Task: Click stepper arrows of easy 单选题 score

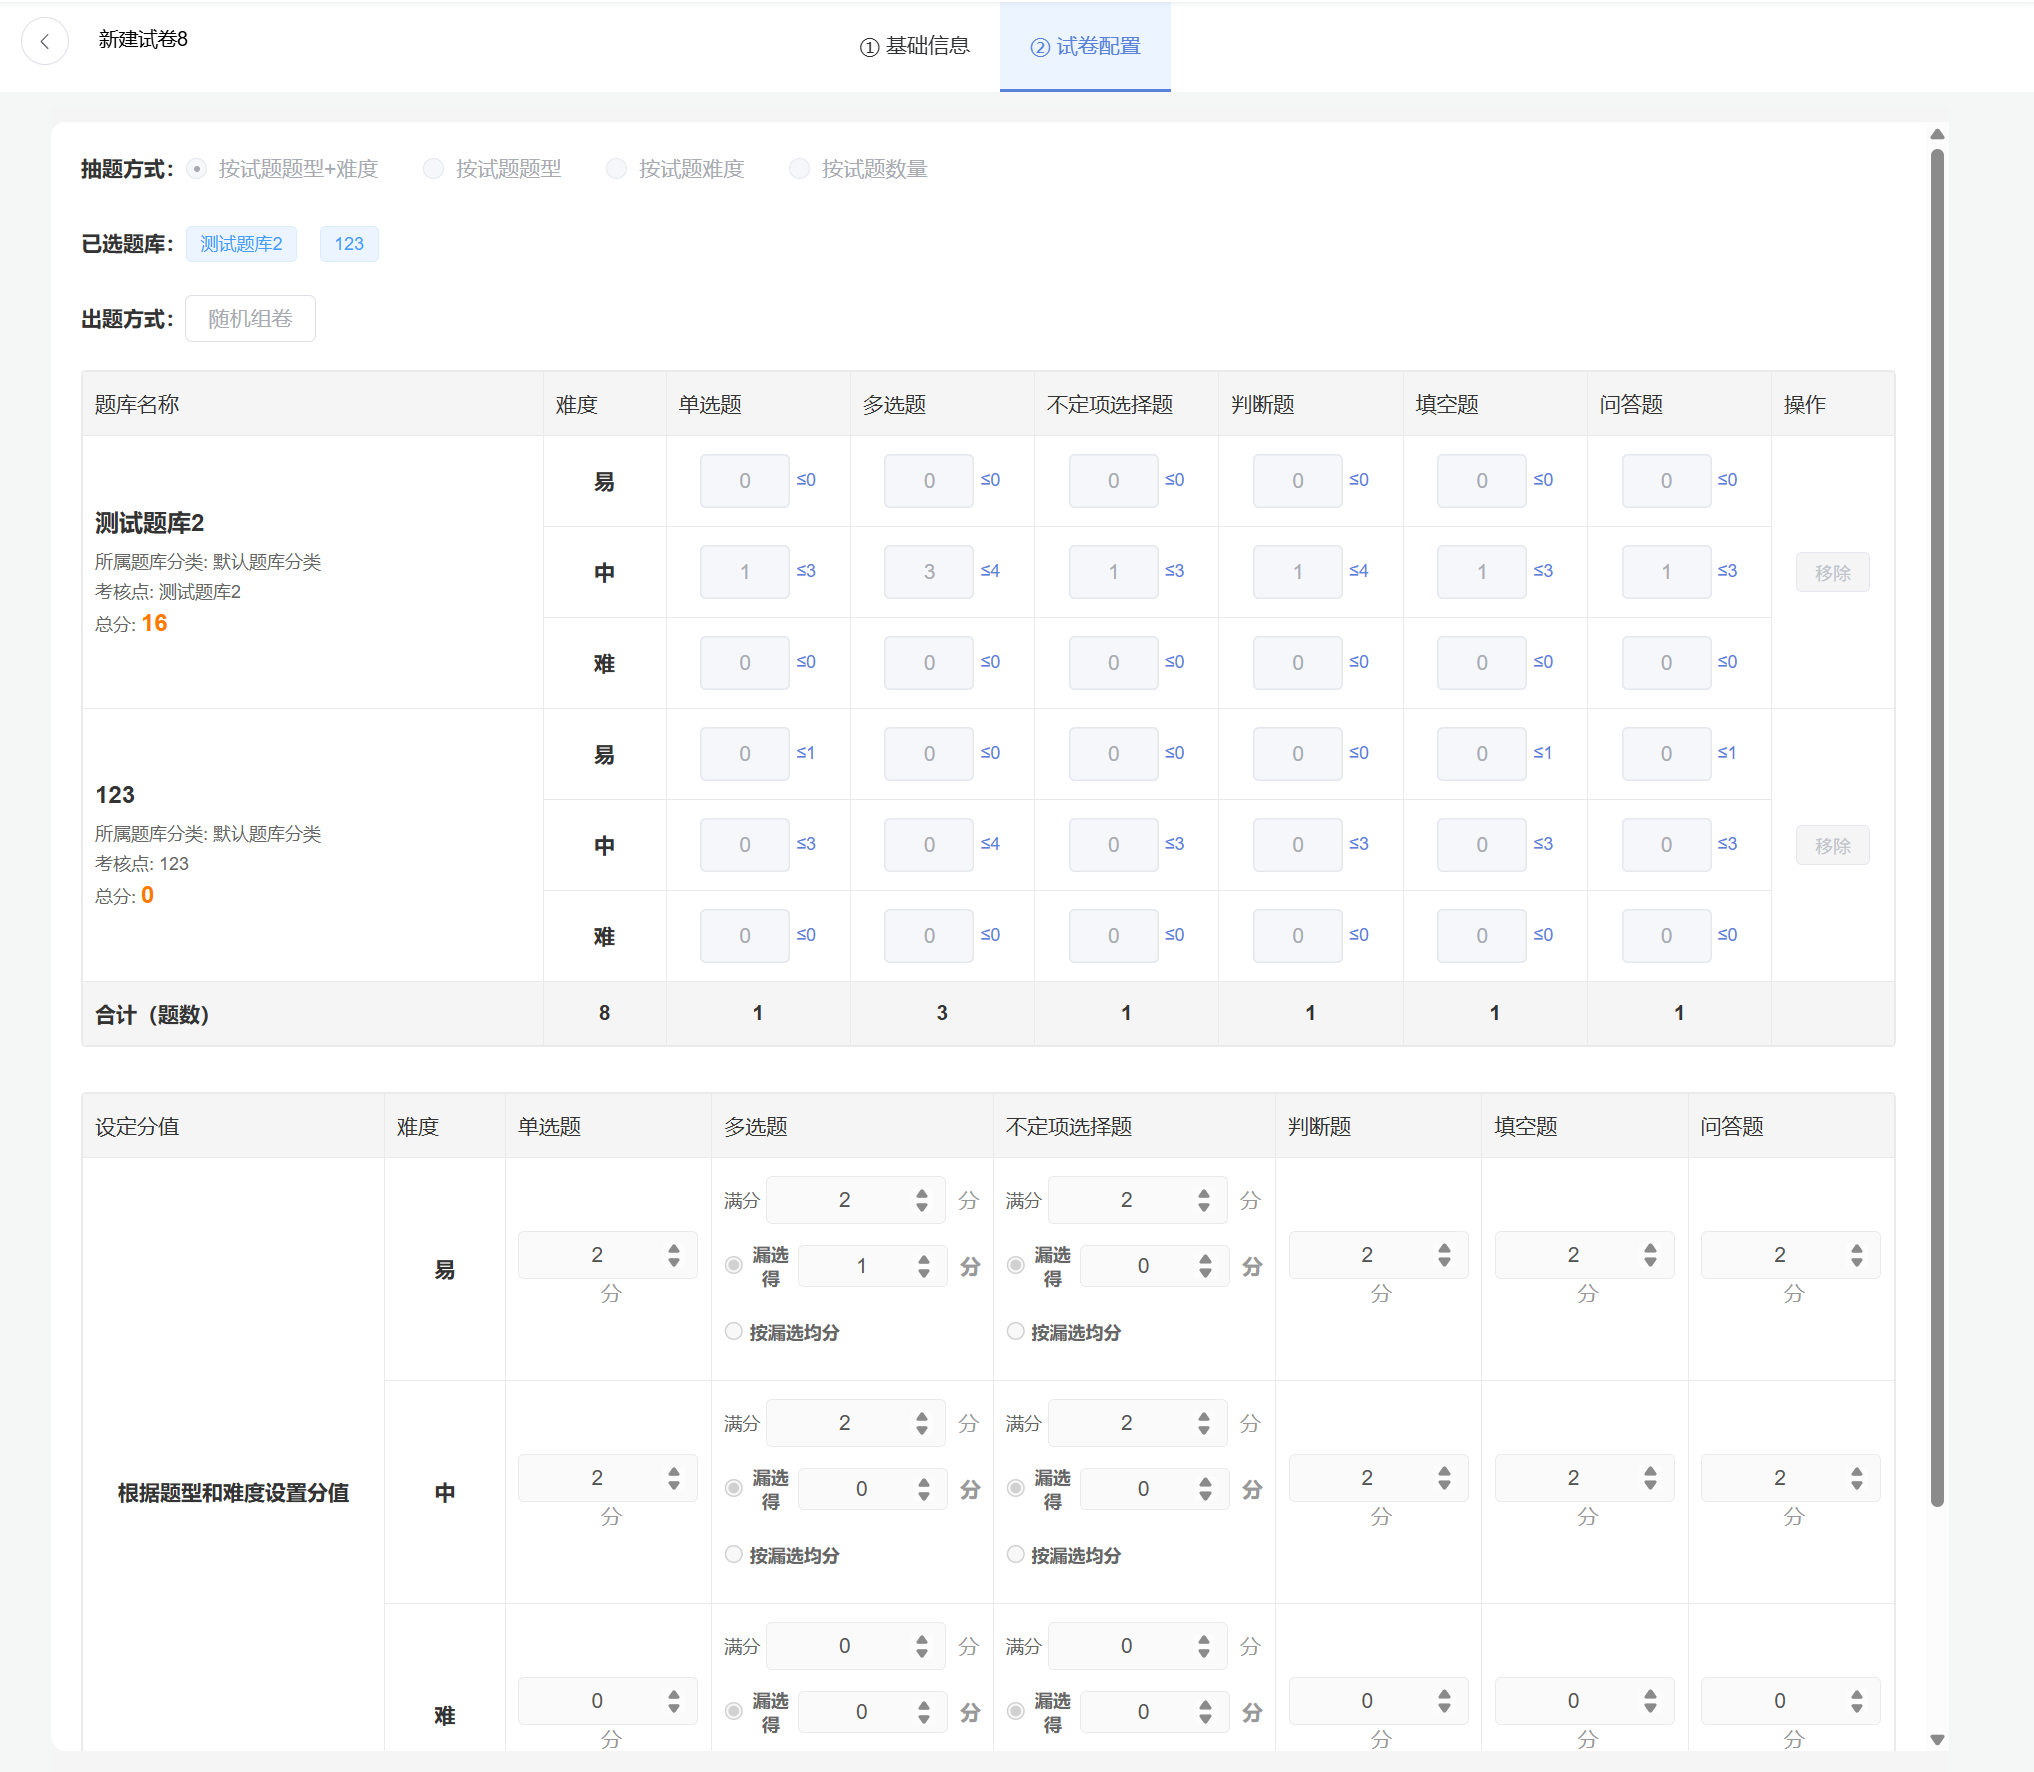Action: coord(674,1255)
